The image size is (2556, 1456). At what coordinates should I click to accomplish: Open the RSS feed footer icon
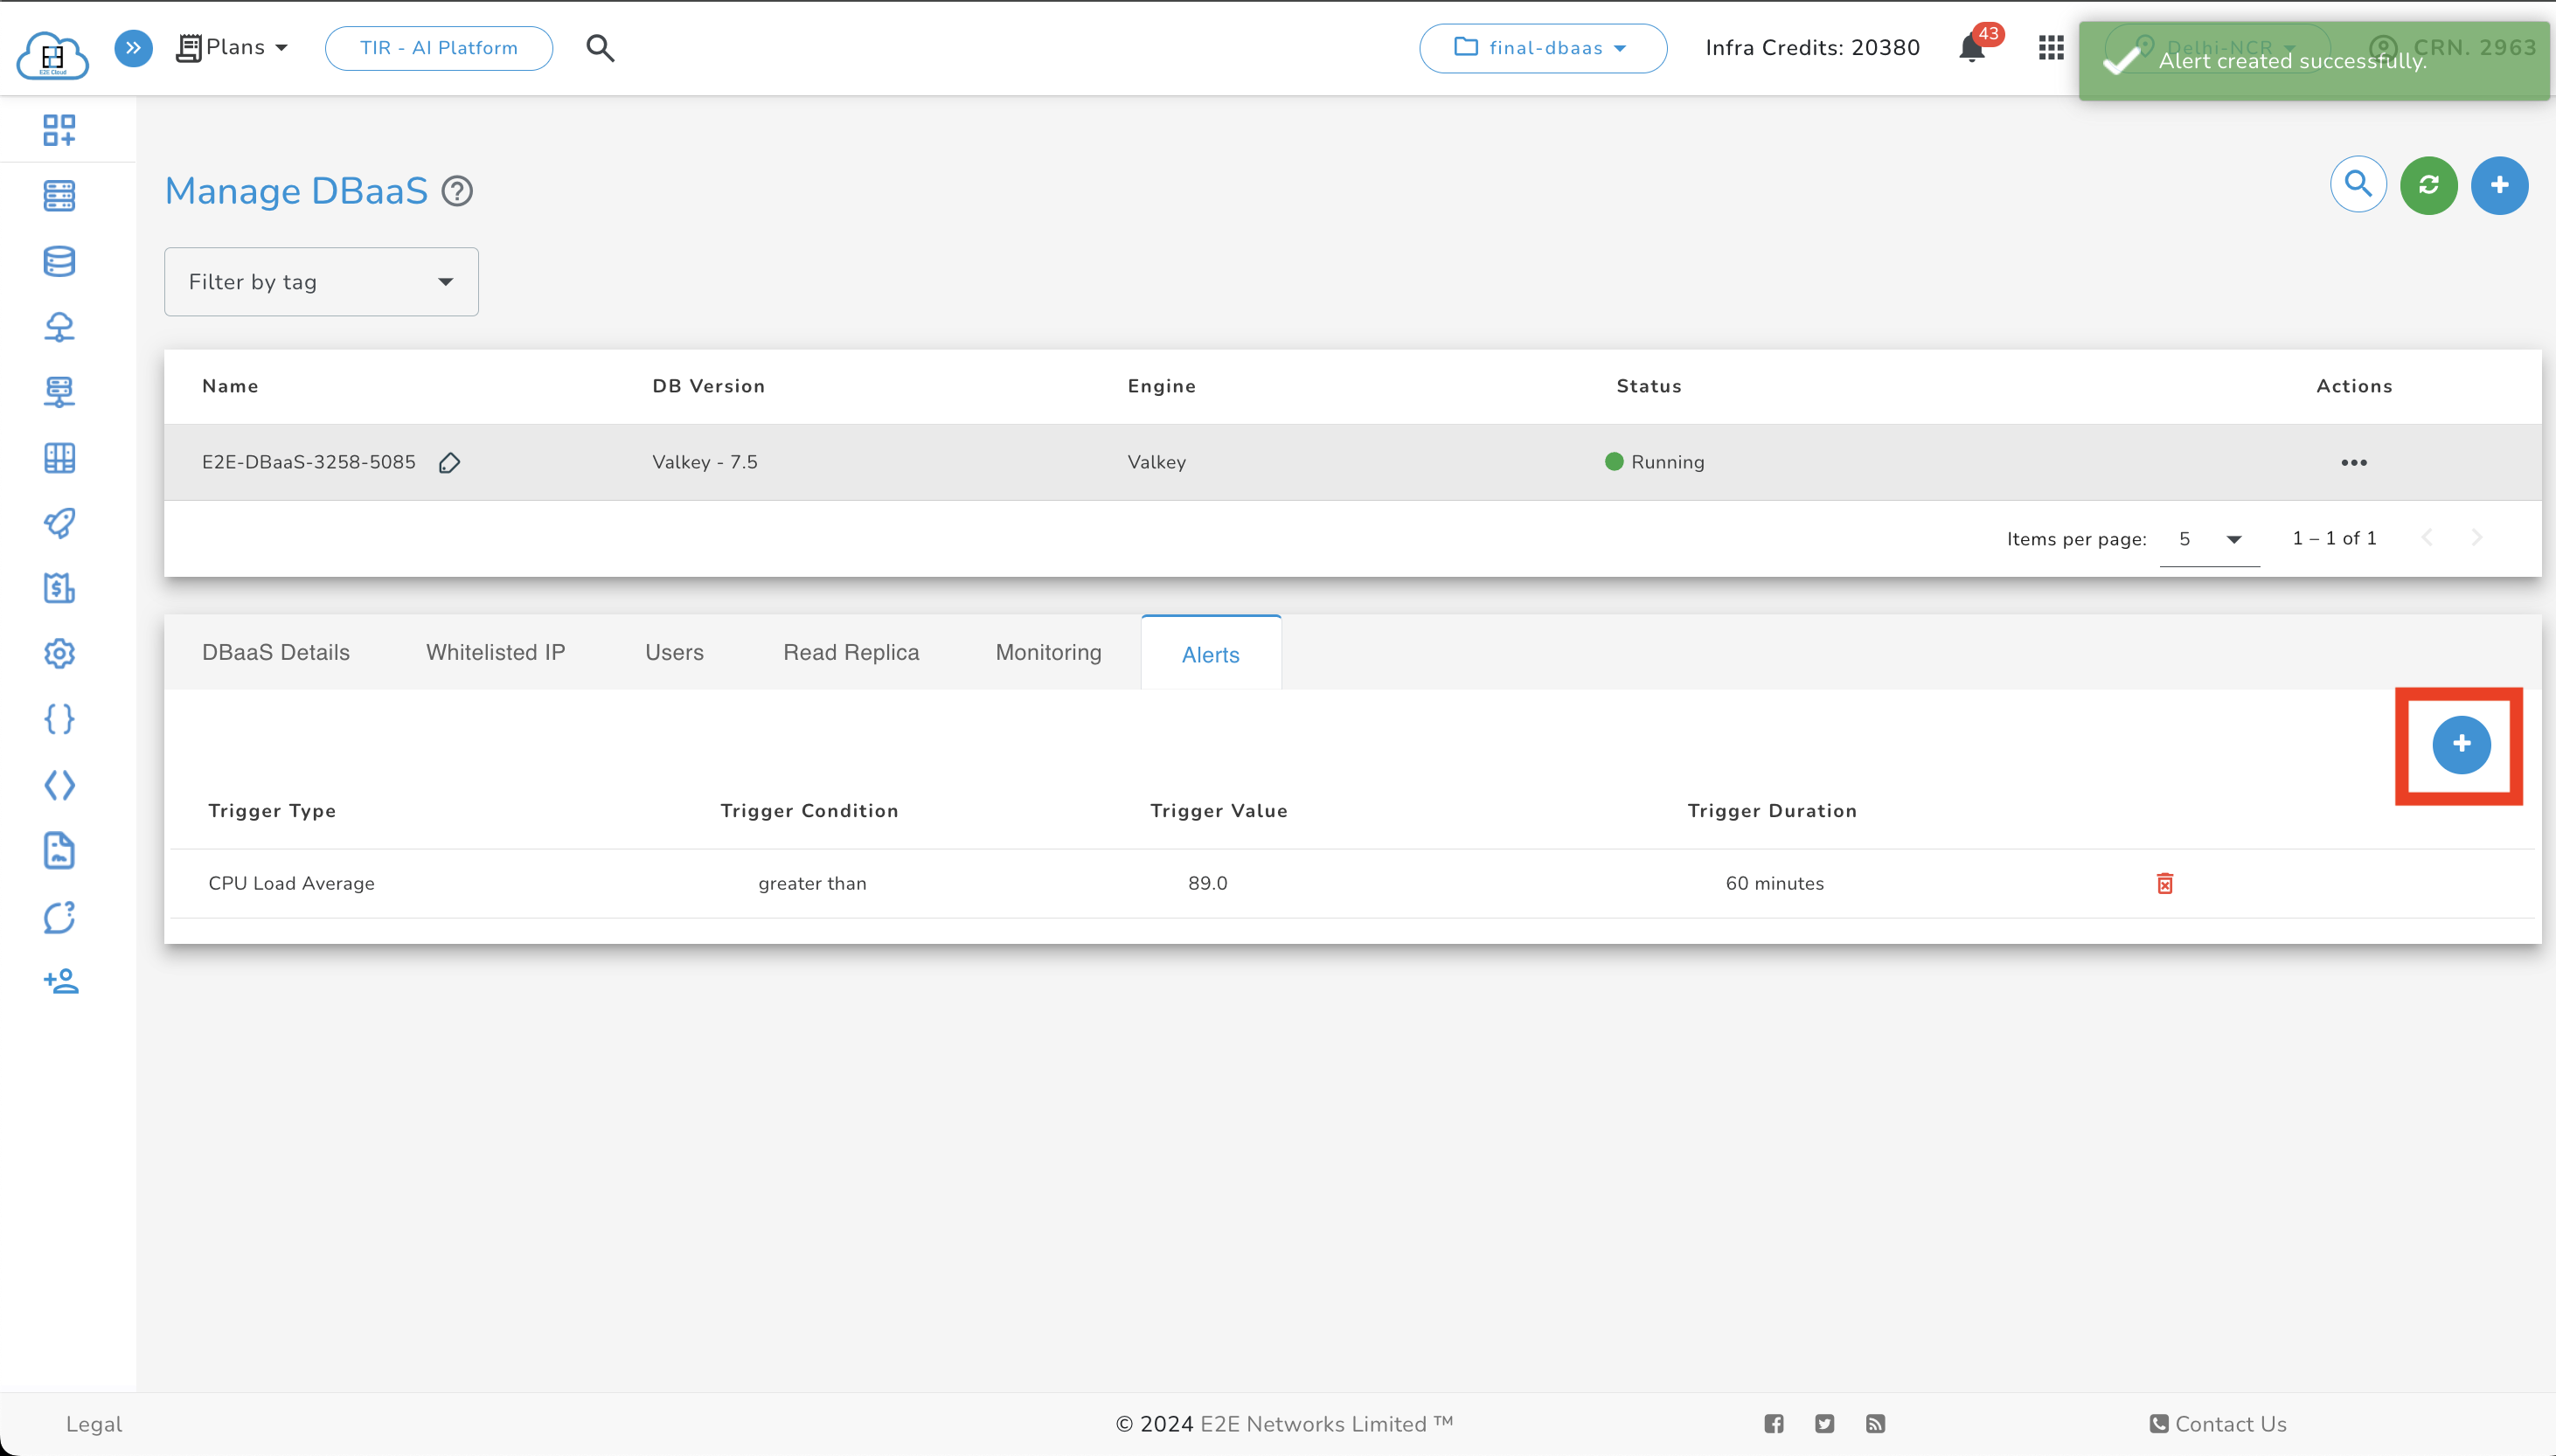tap(1876, 1424)
